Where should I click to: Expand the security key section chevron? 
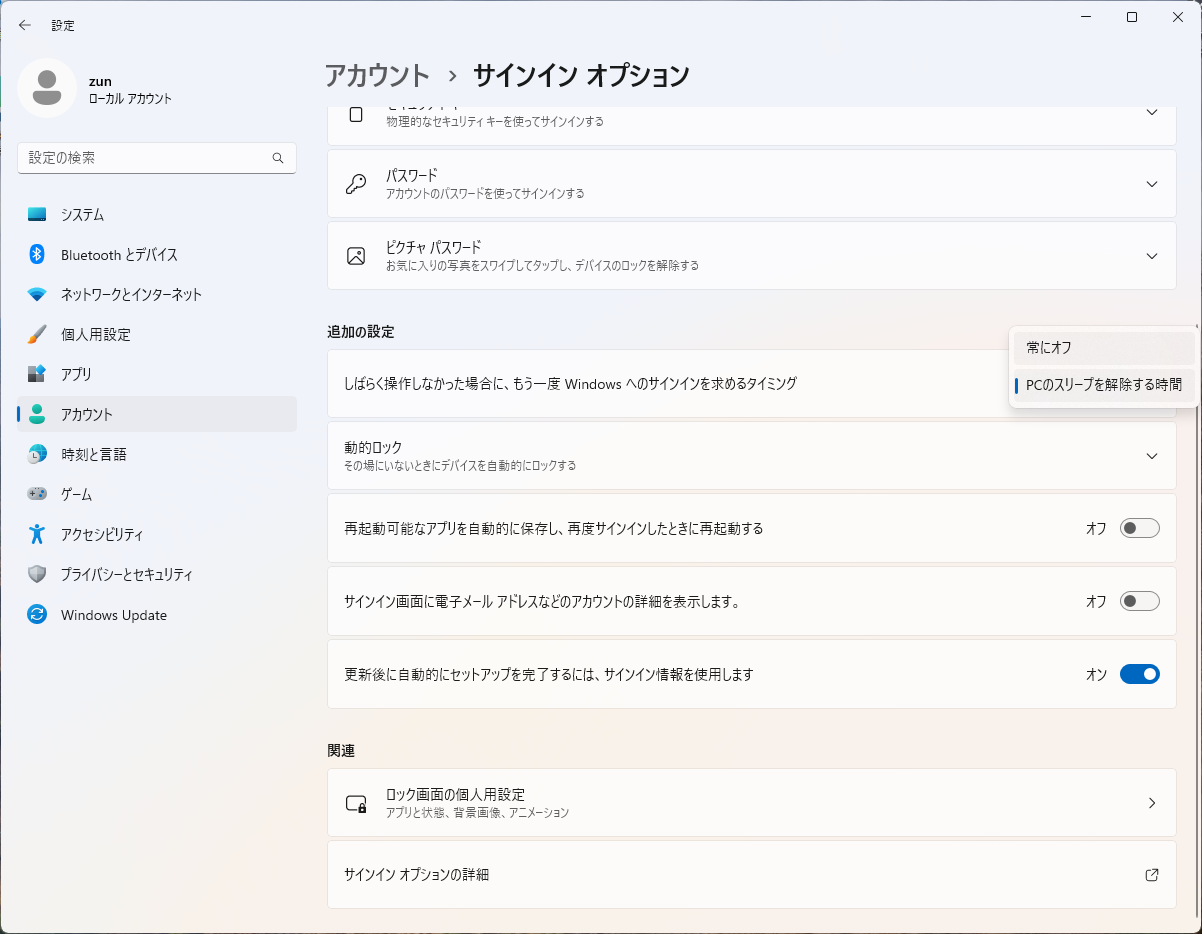coord(1152,113)
